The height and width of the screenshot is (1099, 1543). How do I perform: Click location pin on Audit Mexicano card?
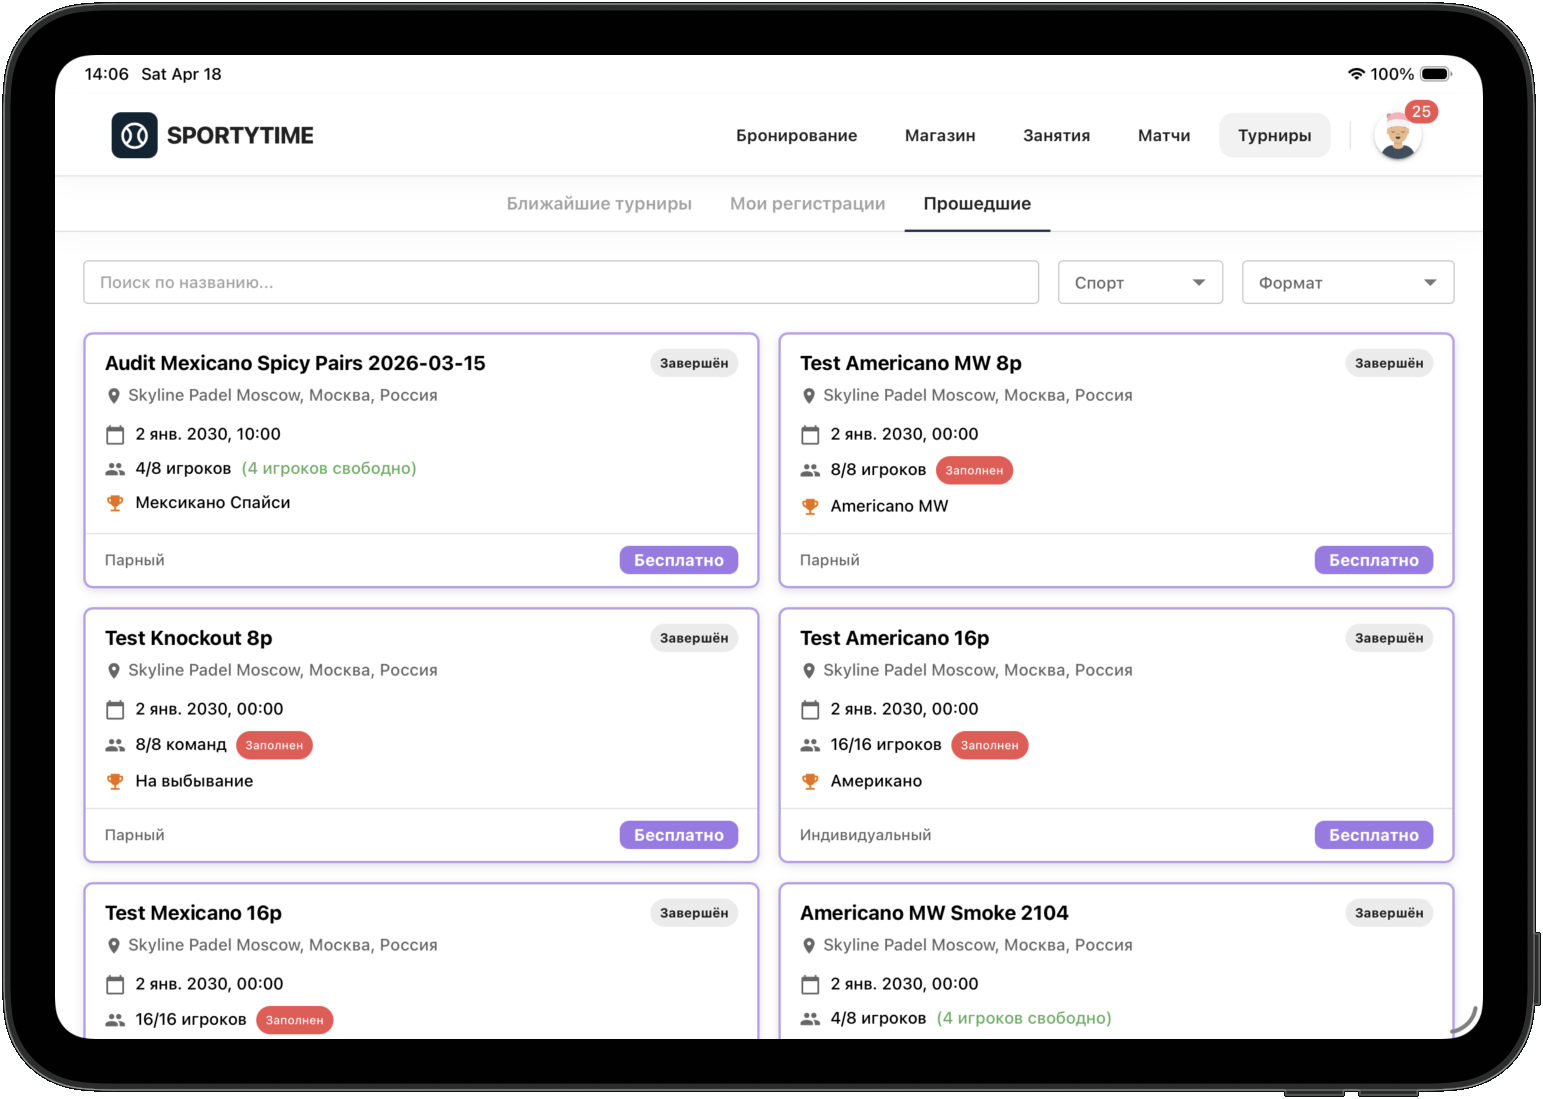114,396
